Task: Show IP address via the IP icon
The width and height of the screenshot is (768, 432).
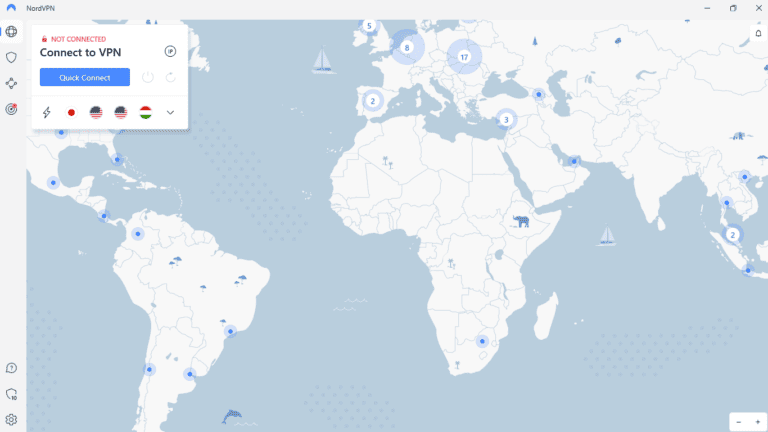Action: (170, 51)
